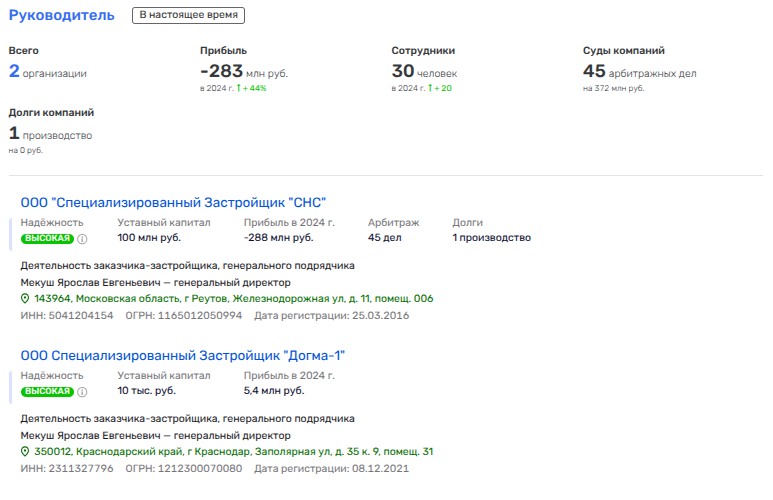Viewport: 773px width, 500px height.
Task: View "45 дел" under Арбитраж column
Action: point(384,238)
